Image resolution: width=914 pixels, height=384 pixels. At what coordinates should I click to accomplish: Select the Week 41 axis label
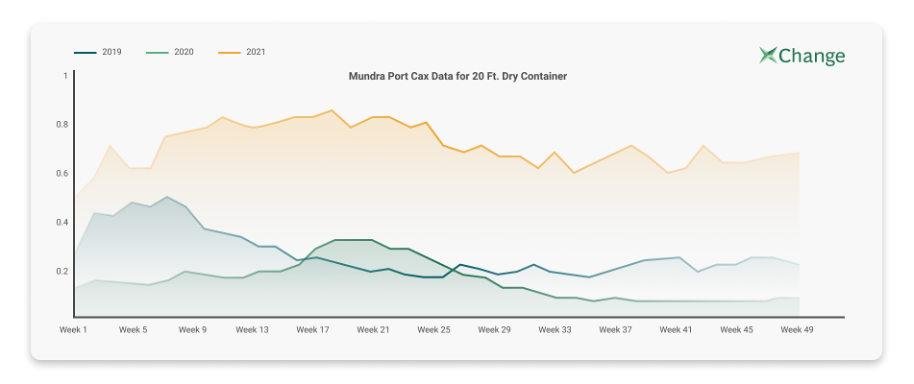(676, 330)
